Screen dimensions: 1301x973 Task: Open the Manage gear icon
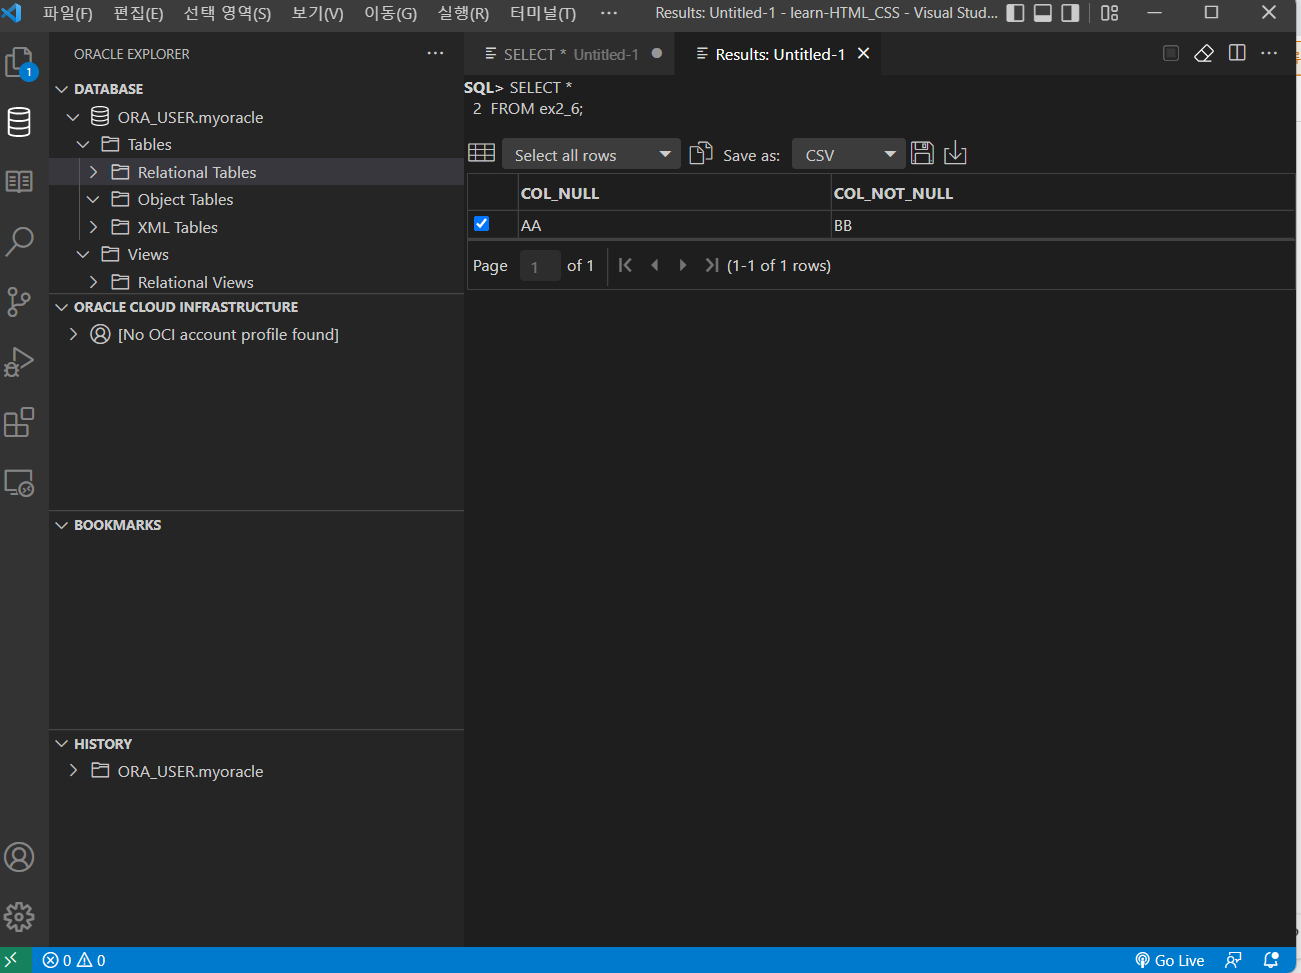(x=19, y=917)
